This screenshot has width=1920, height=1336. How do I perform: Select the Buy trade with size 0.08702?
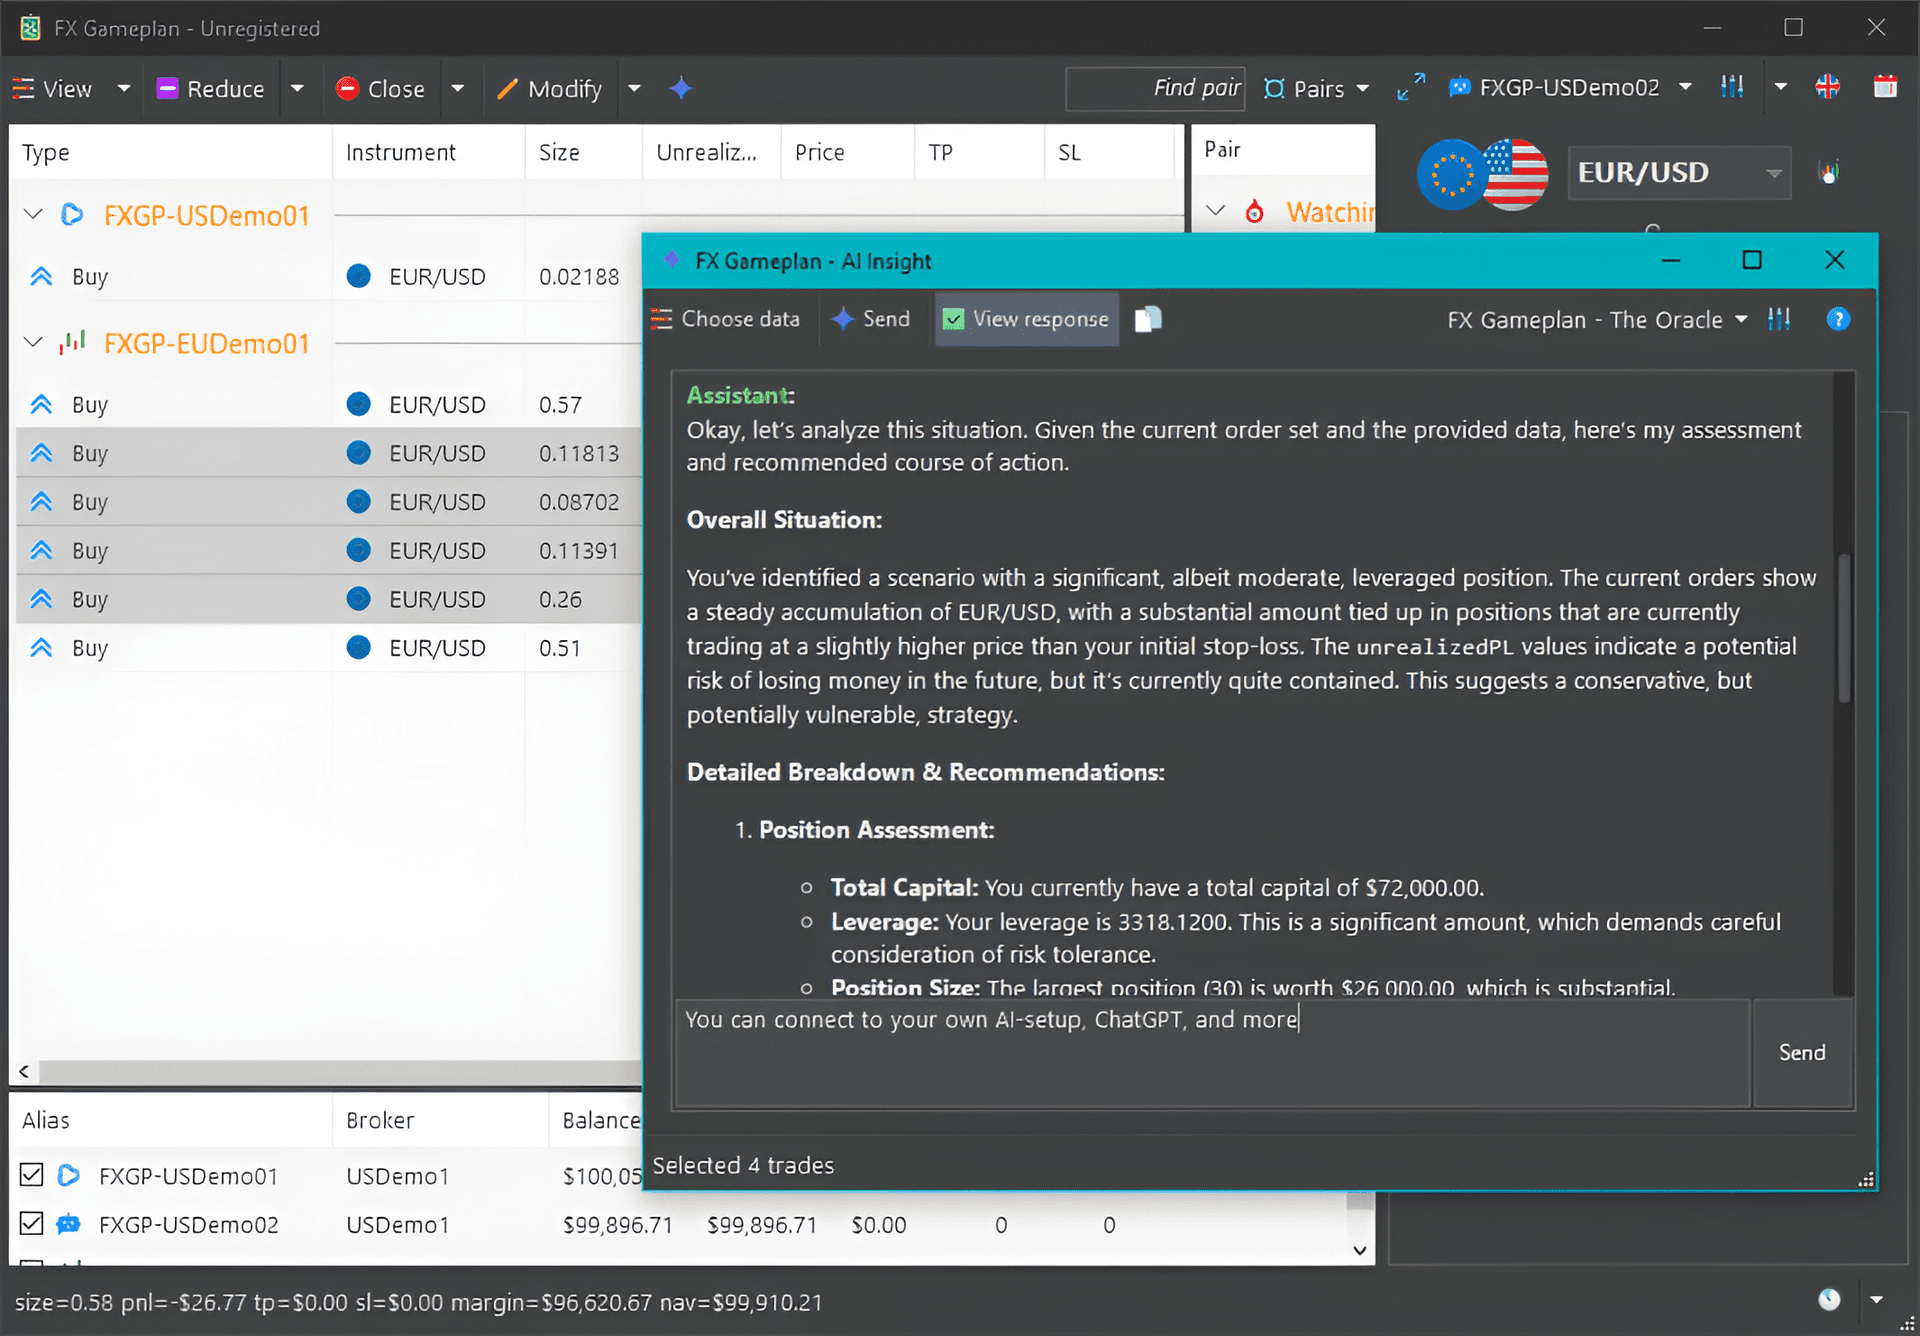tap(327, 502)
